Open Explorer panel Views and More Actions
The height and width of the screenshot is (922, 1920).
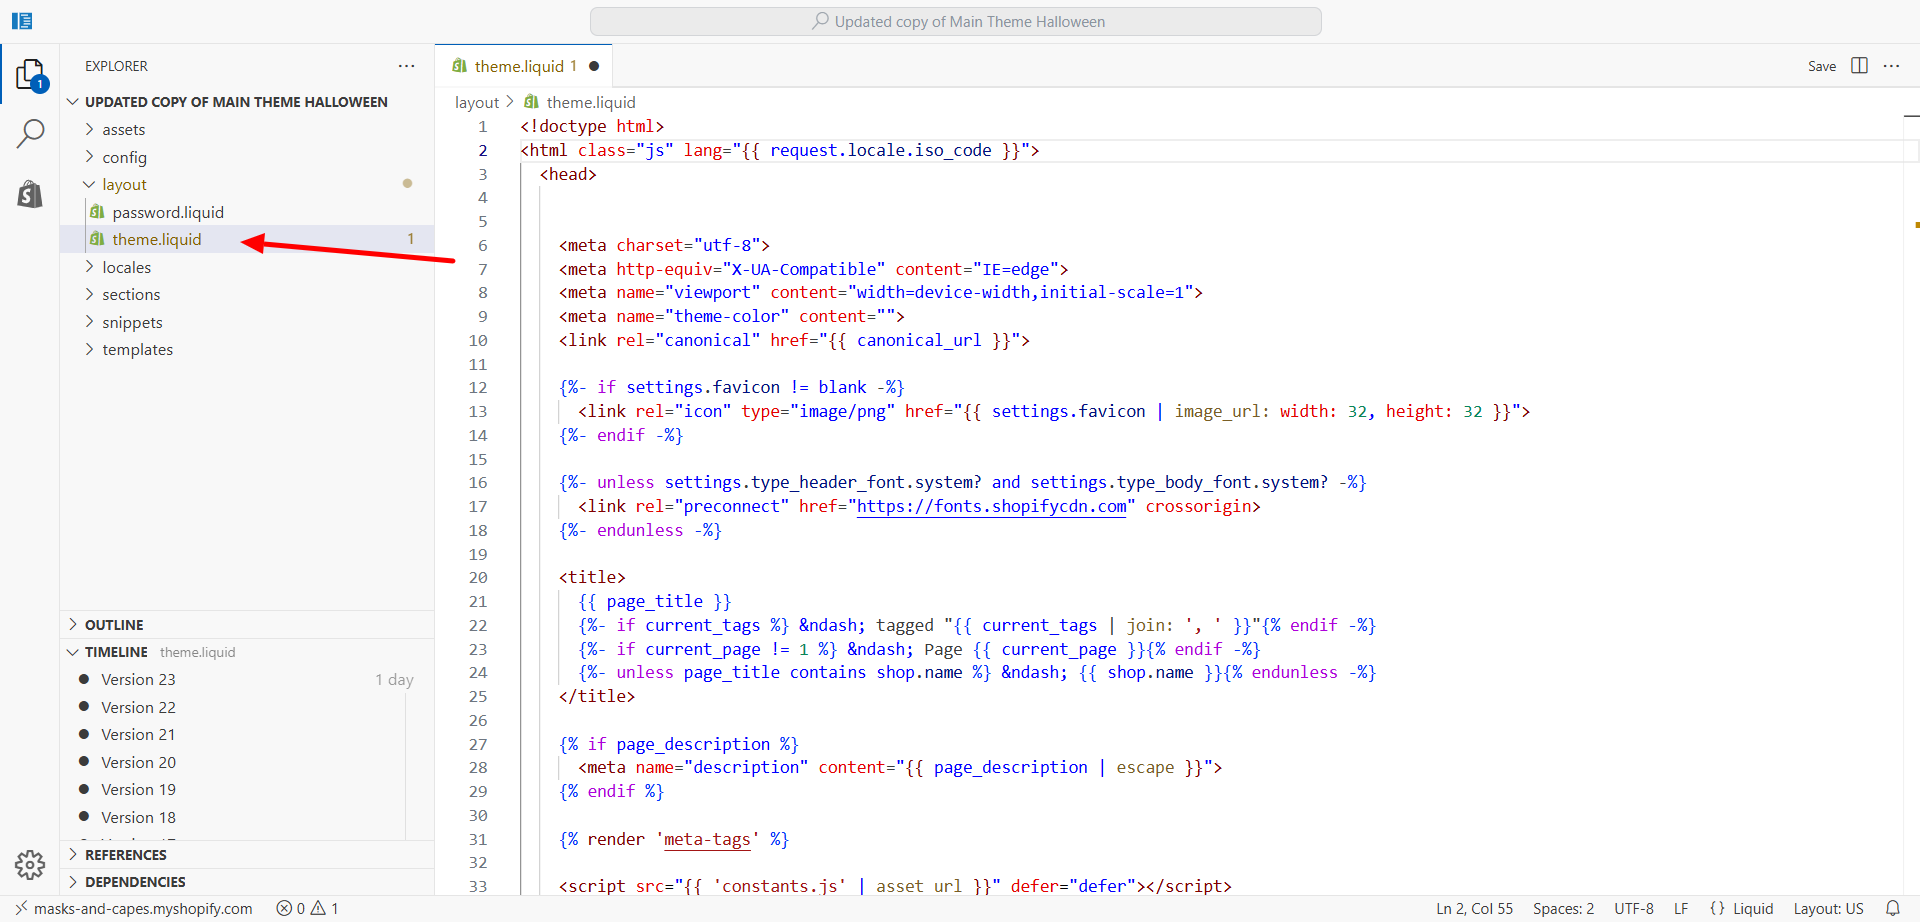(x=406, y=66)
